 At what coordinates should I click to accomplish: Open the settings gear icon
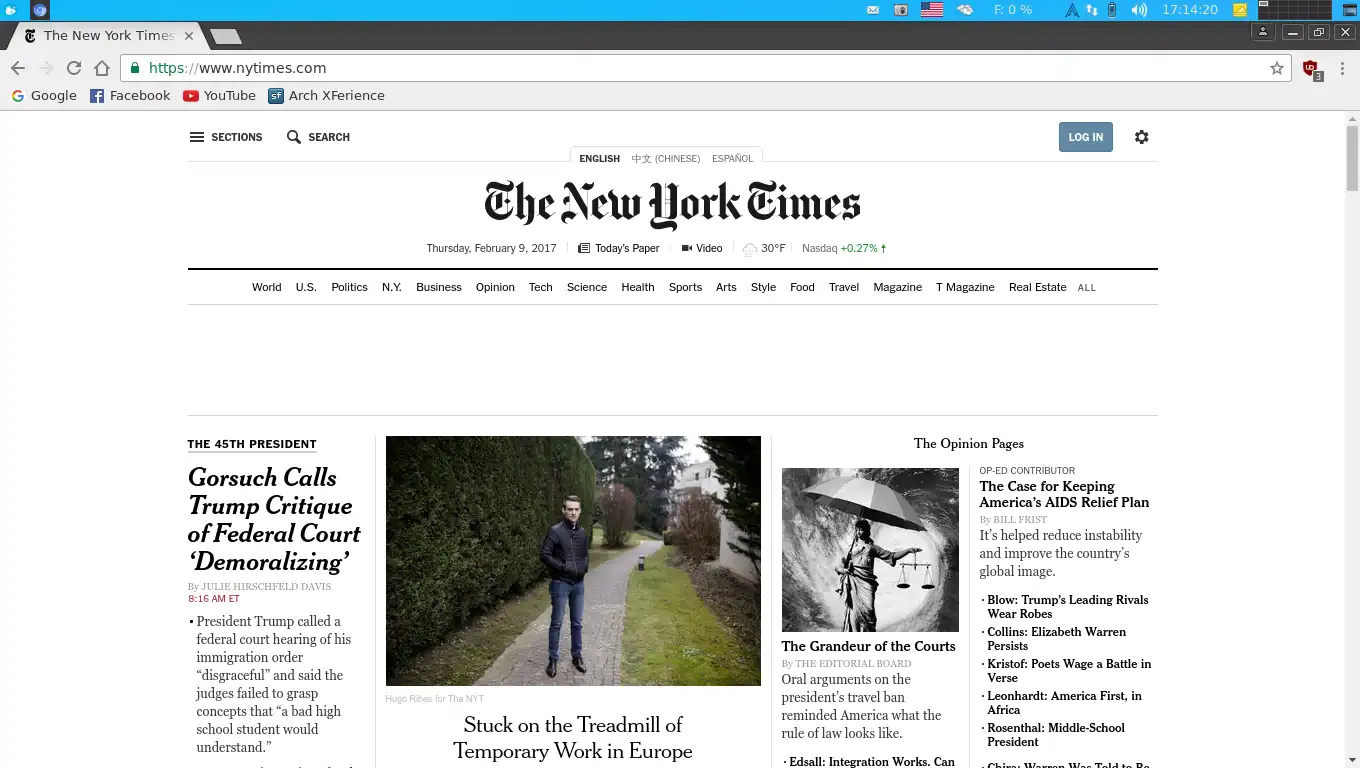click(x=1142, y=137)
